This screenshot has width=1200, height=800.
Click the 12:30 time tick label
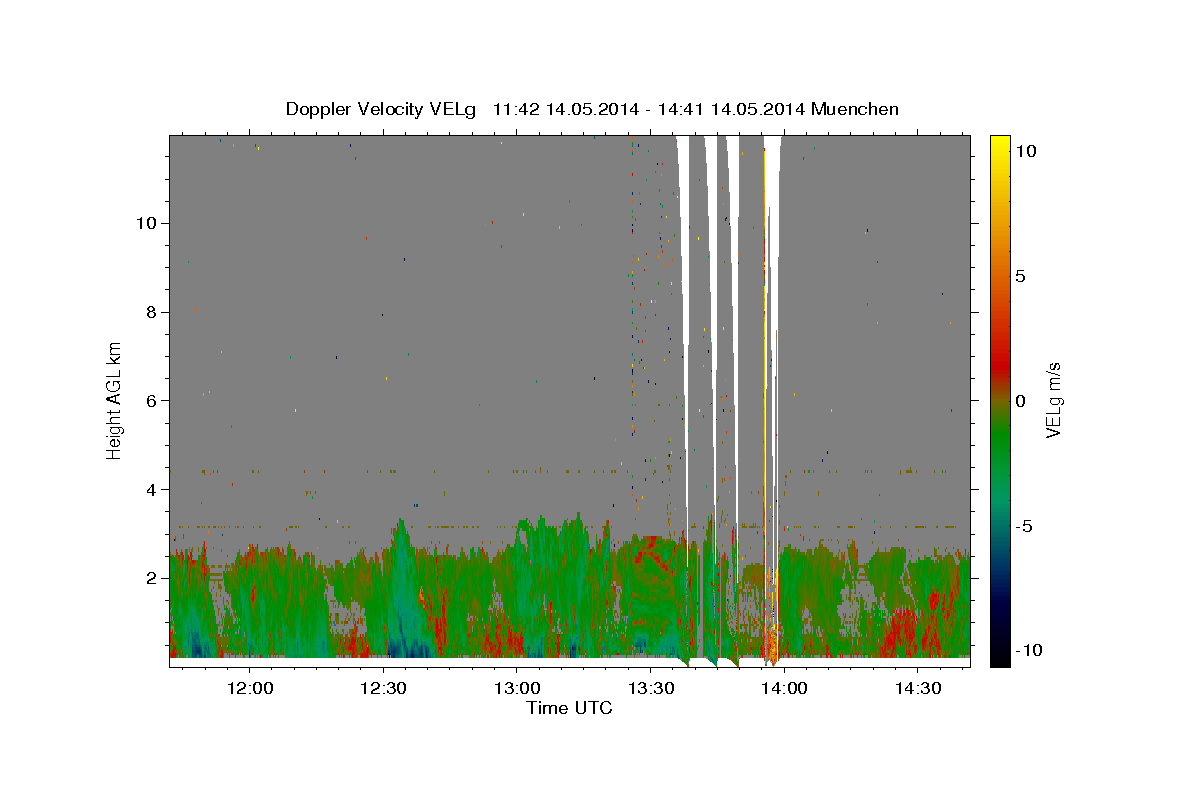383,688
